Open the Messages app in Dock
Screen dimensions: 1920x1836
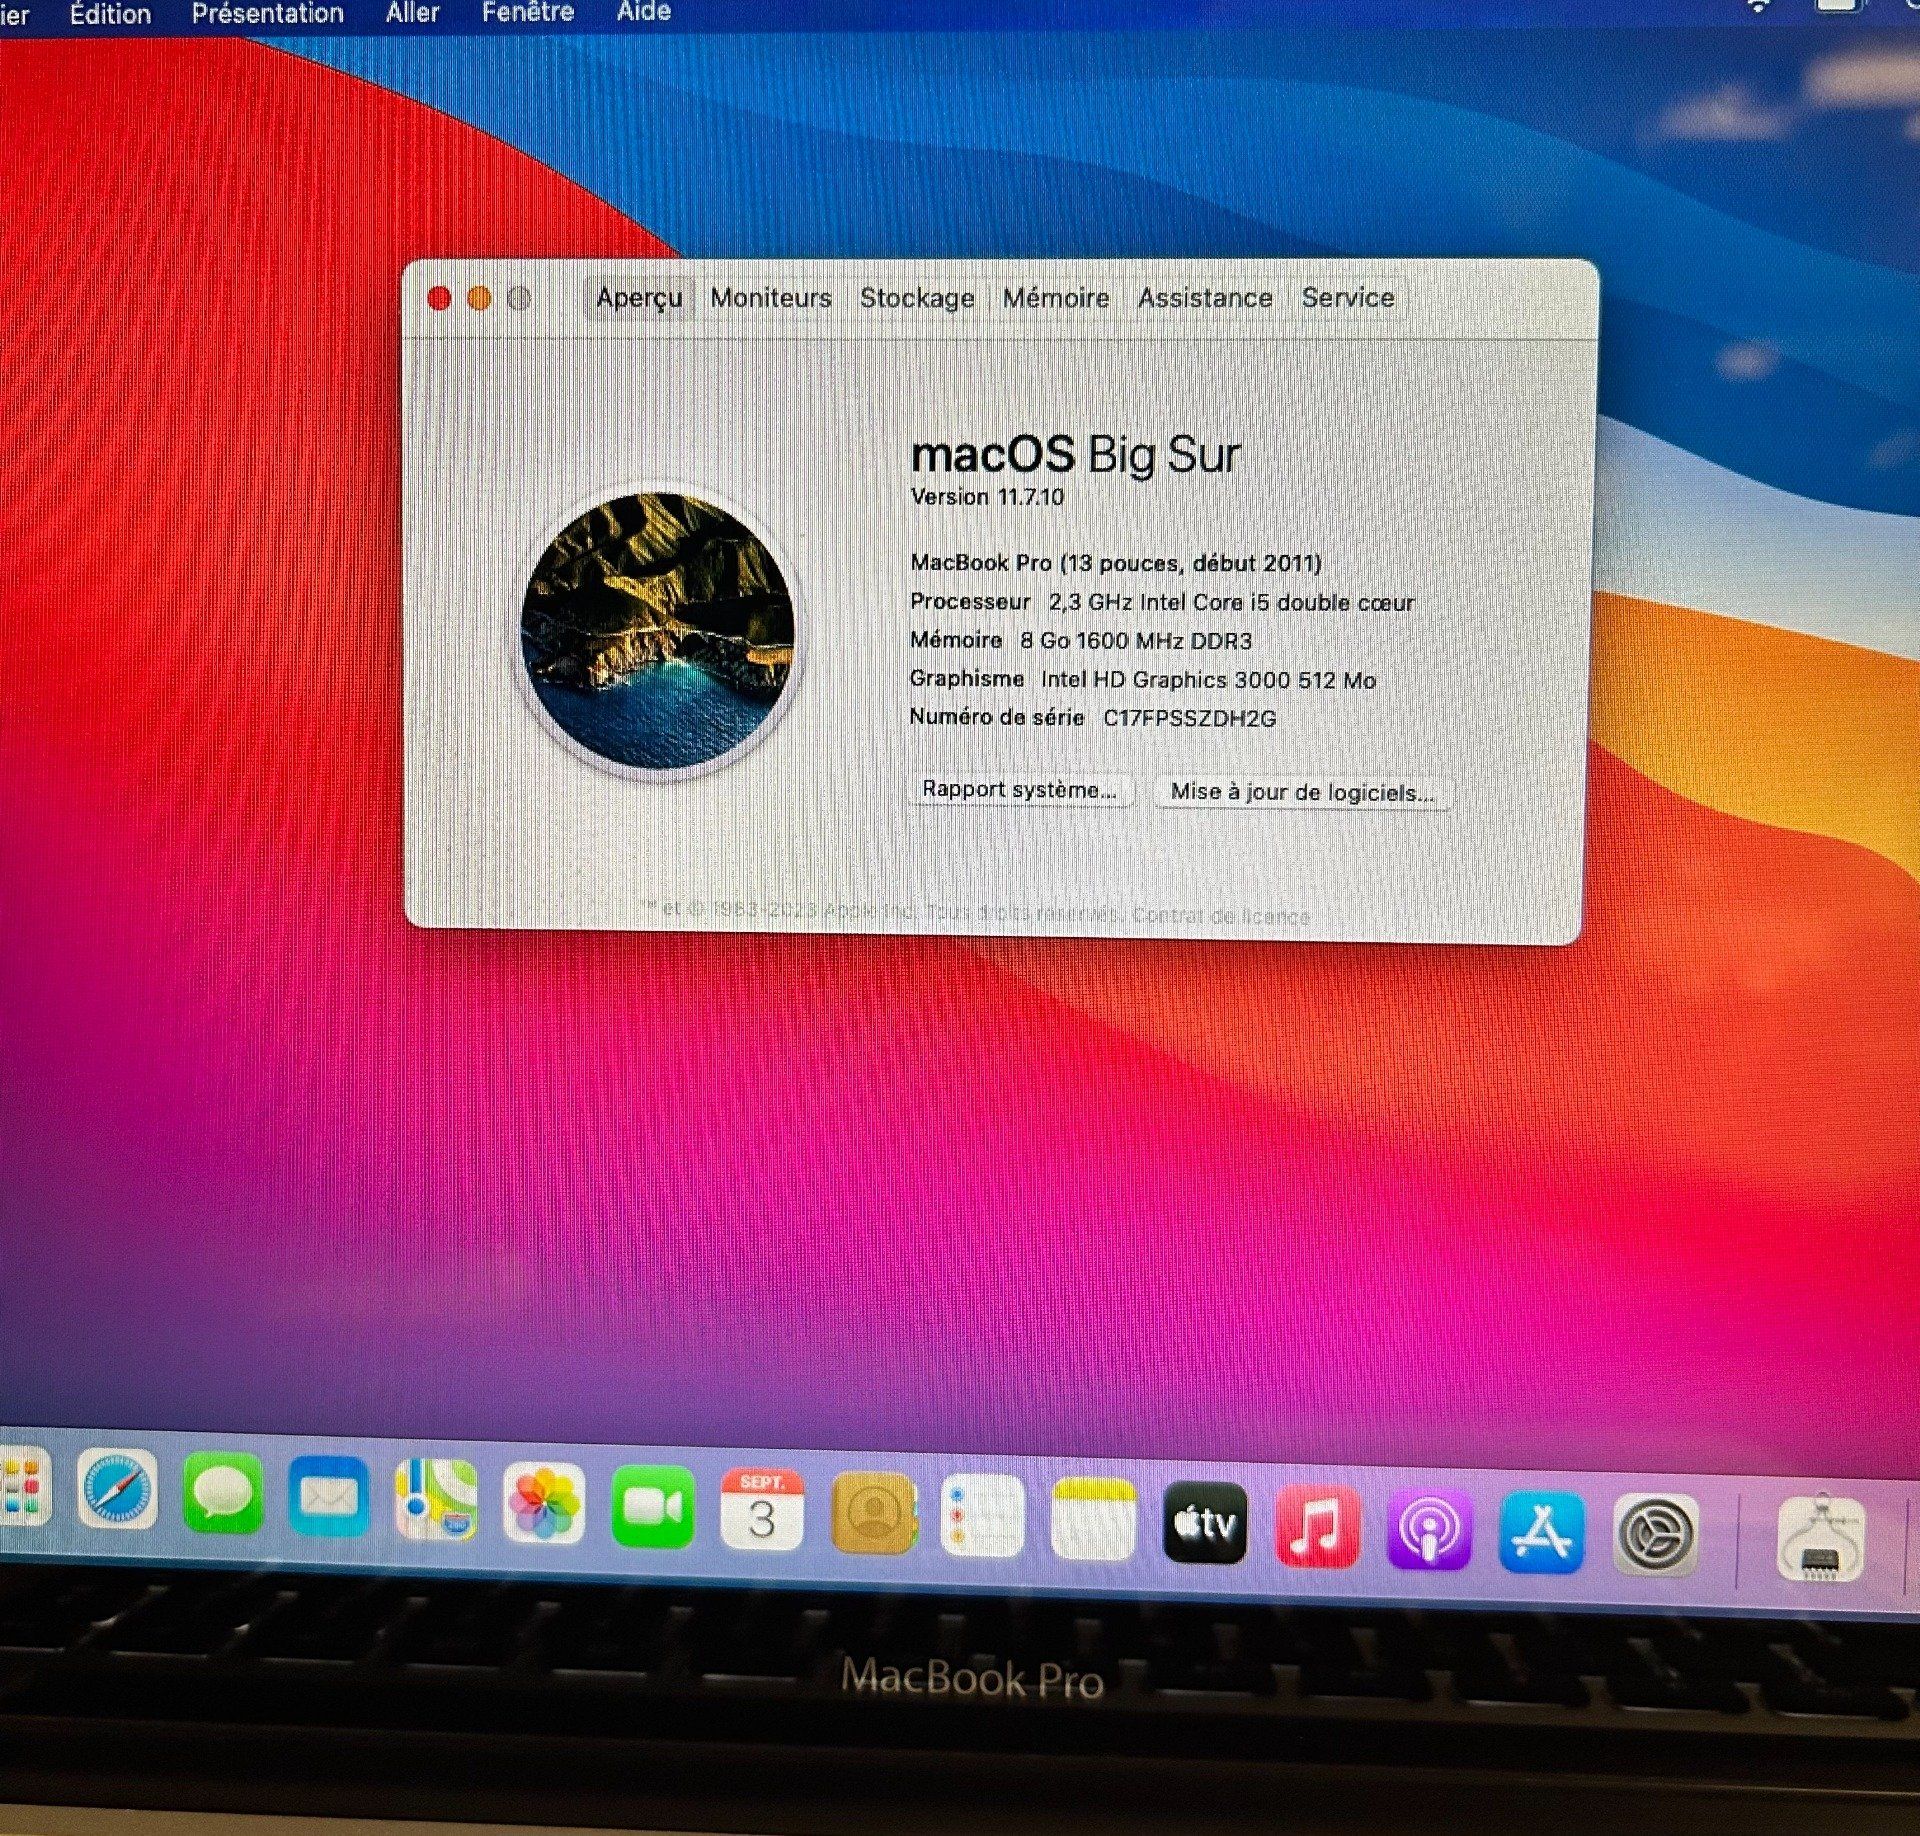tap(223, 1493)
